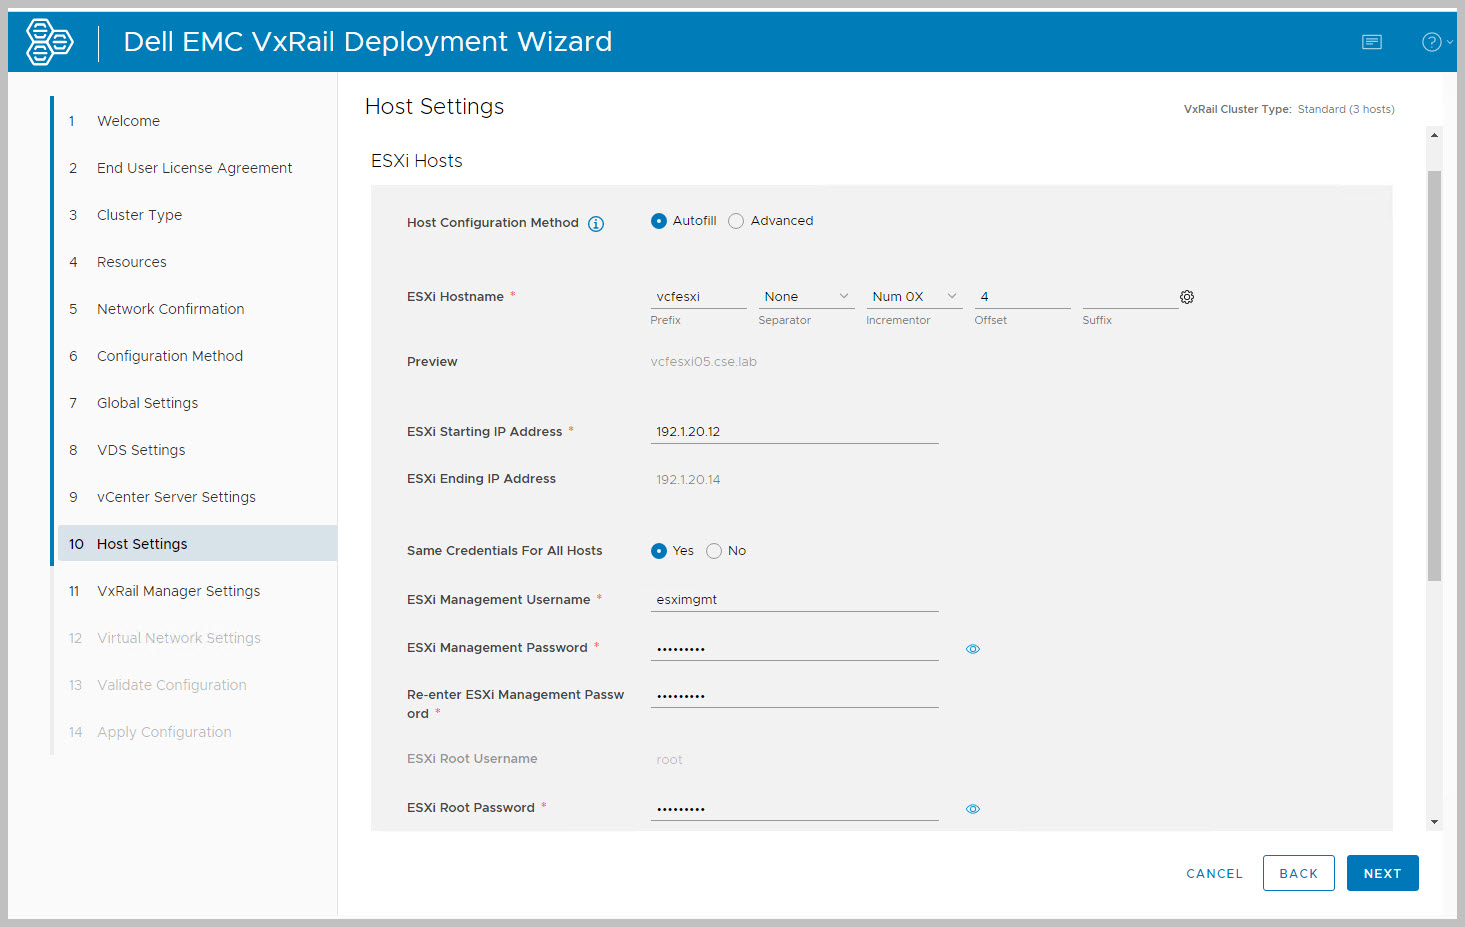Click the VxRail hexagon logo icon
1465x927 pixels.
(49, 42)
